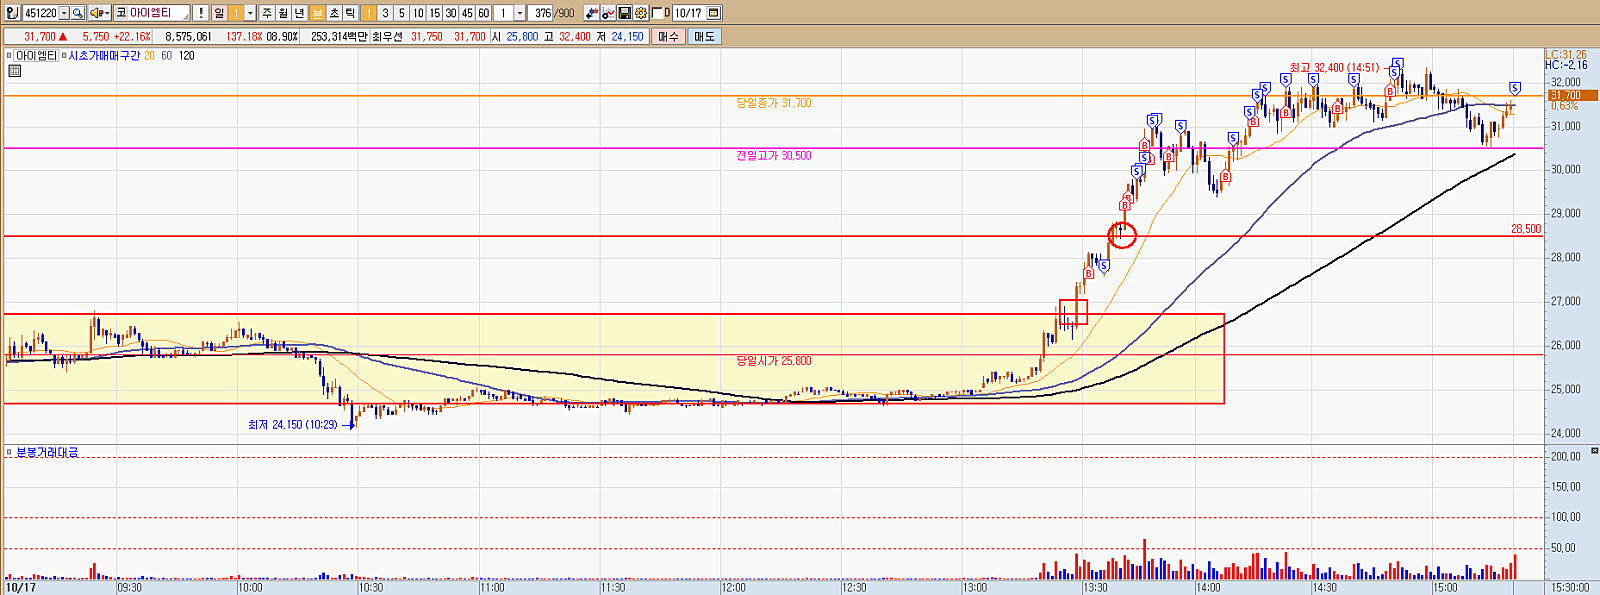Open the leftmost toolbar icon beside the stock code
This screenshot has width=1600, height=595.
click(13, 13)
